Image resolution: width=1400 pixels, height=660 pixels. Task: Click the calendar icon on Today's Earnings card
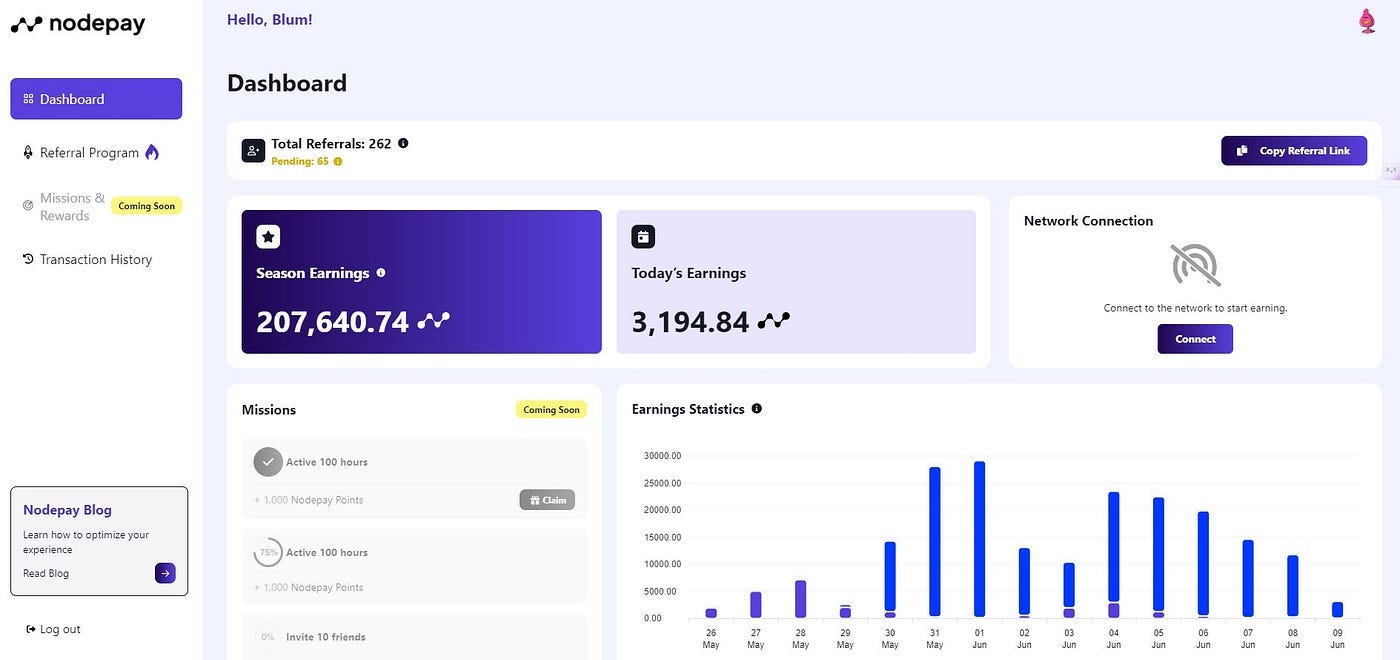[642, 236]
